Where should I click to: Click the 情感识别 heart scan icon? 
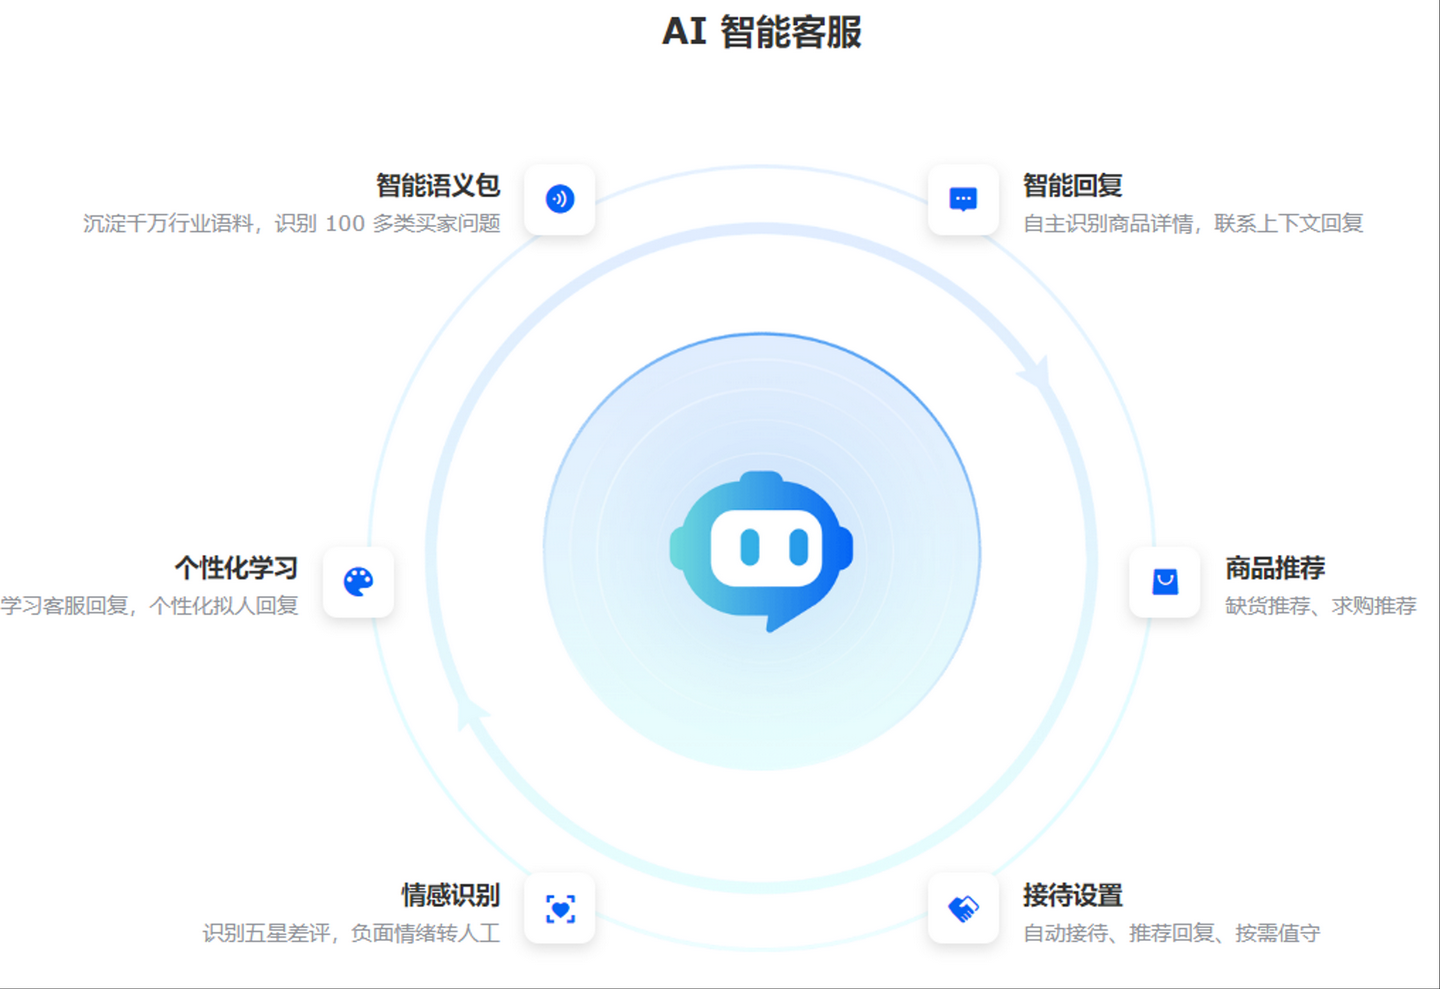point(560,908)
